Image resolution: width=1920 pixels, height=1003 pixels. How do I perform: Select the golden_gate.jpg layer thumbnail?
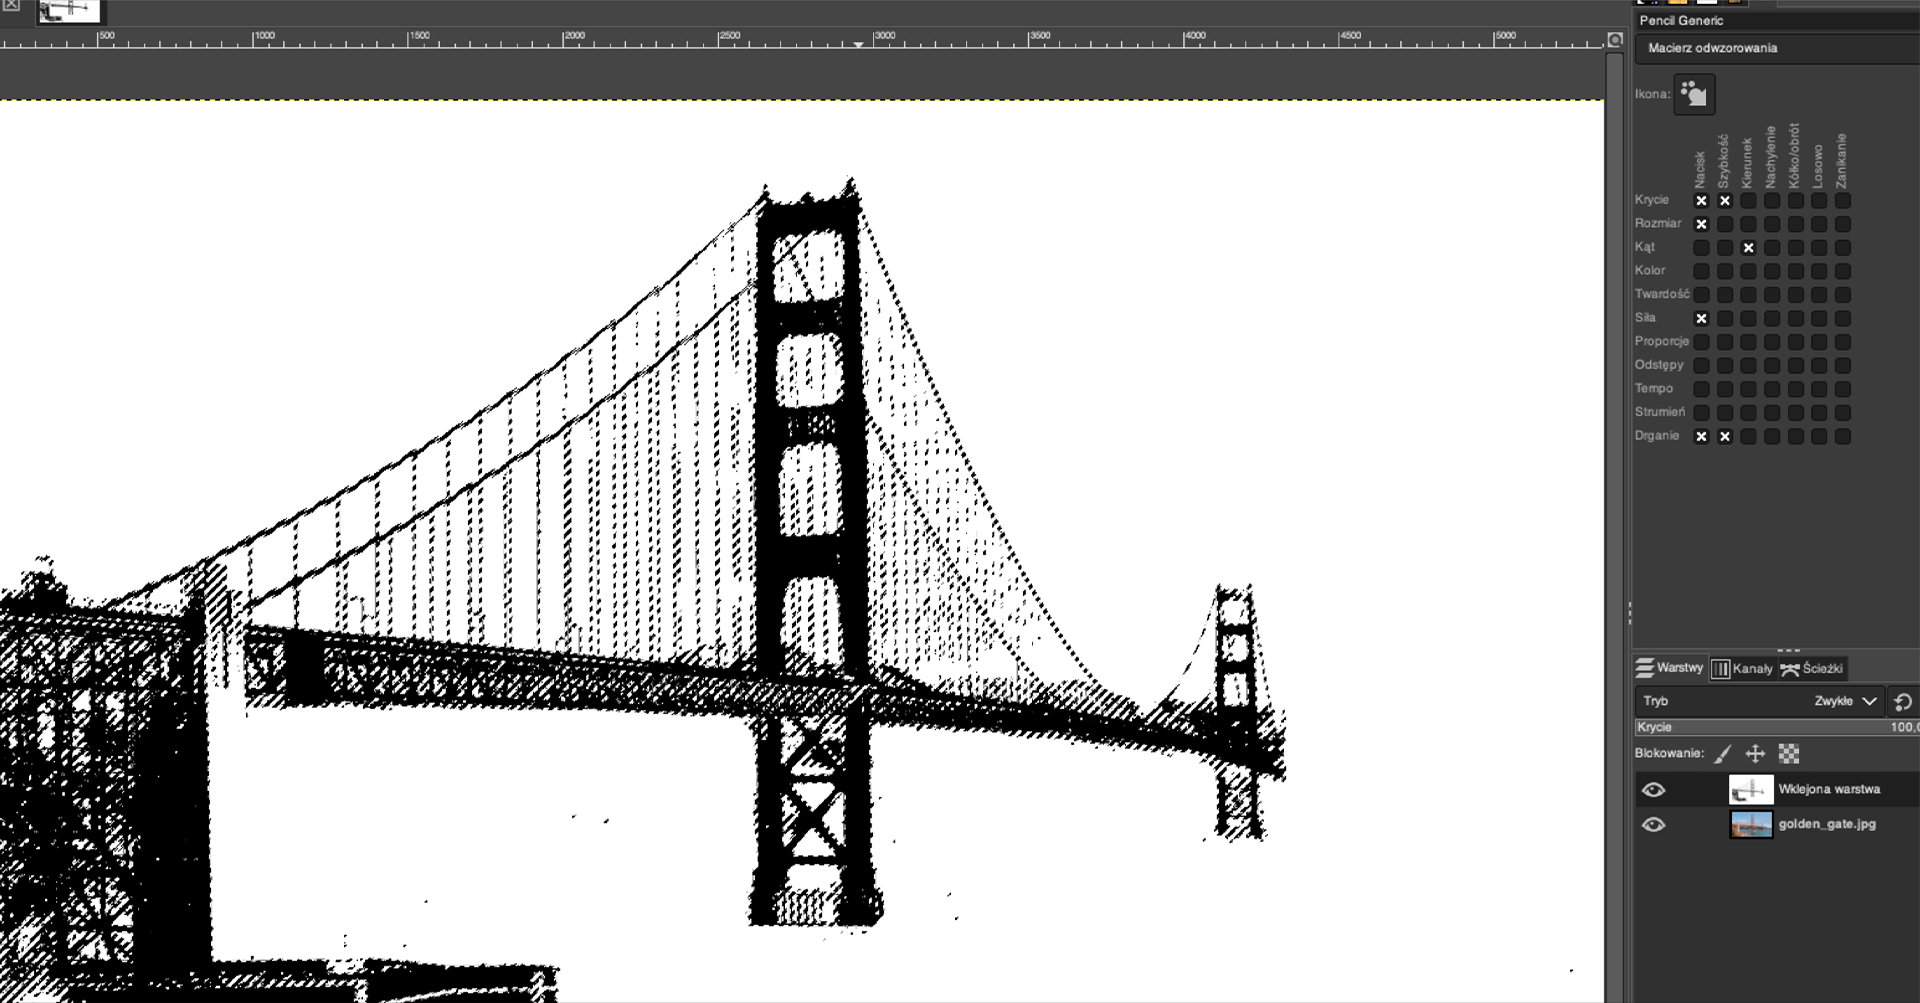point(1751,825)
